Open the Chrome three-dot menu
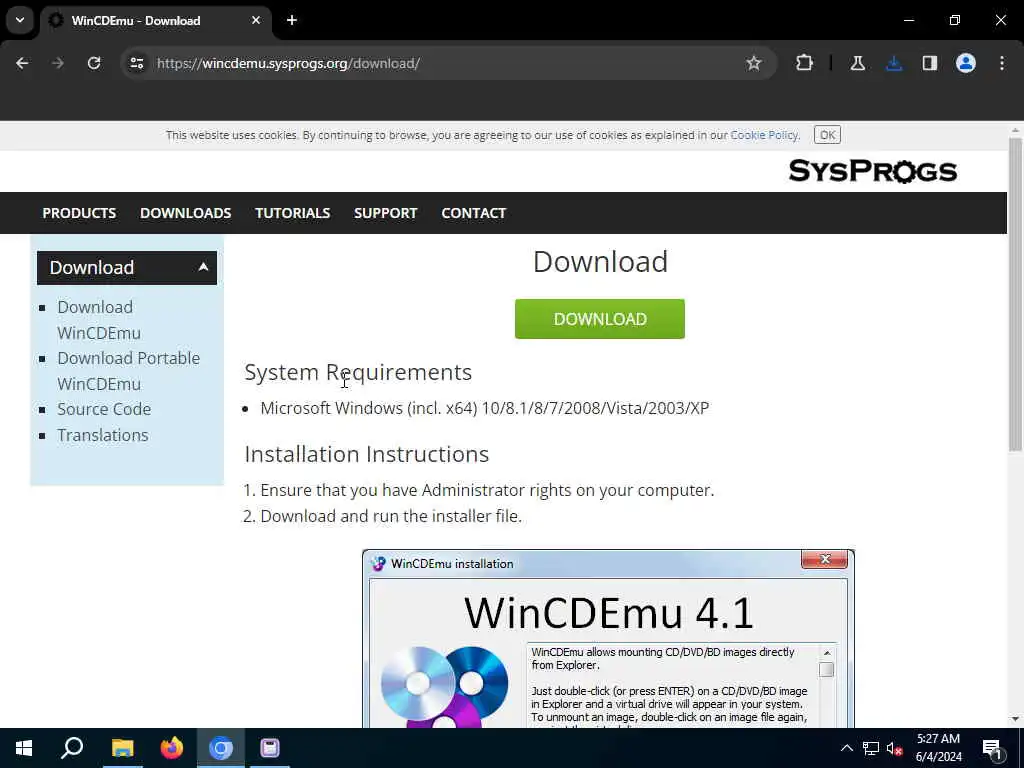1024x768 pixels. (1002, 63)
